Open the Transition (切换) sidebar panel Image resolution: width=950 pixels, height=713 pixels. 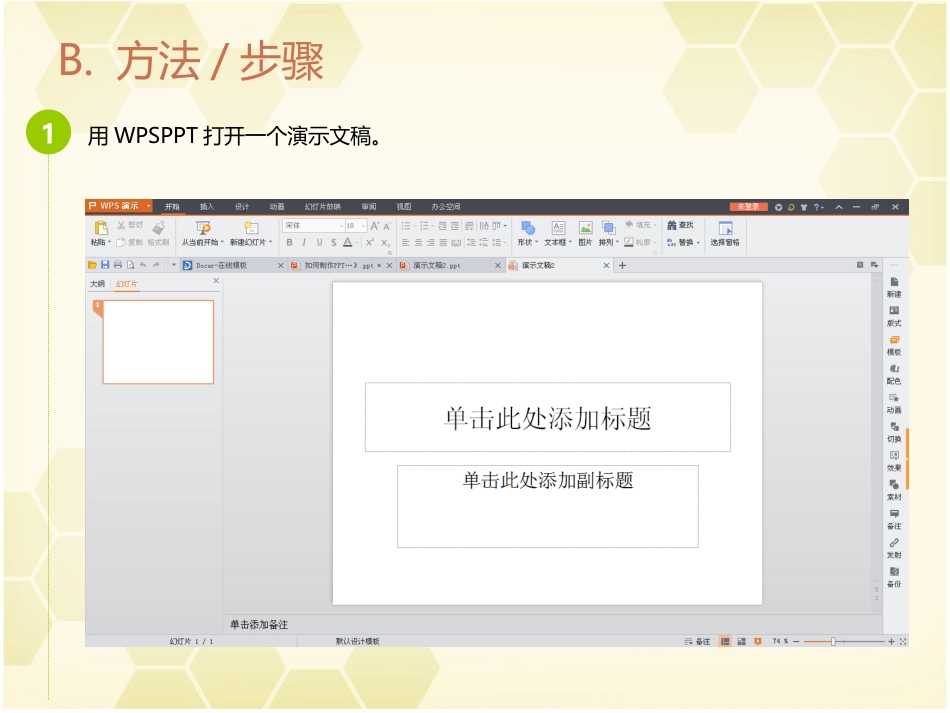click(894, 433)
